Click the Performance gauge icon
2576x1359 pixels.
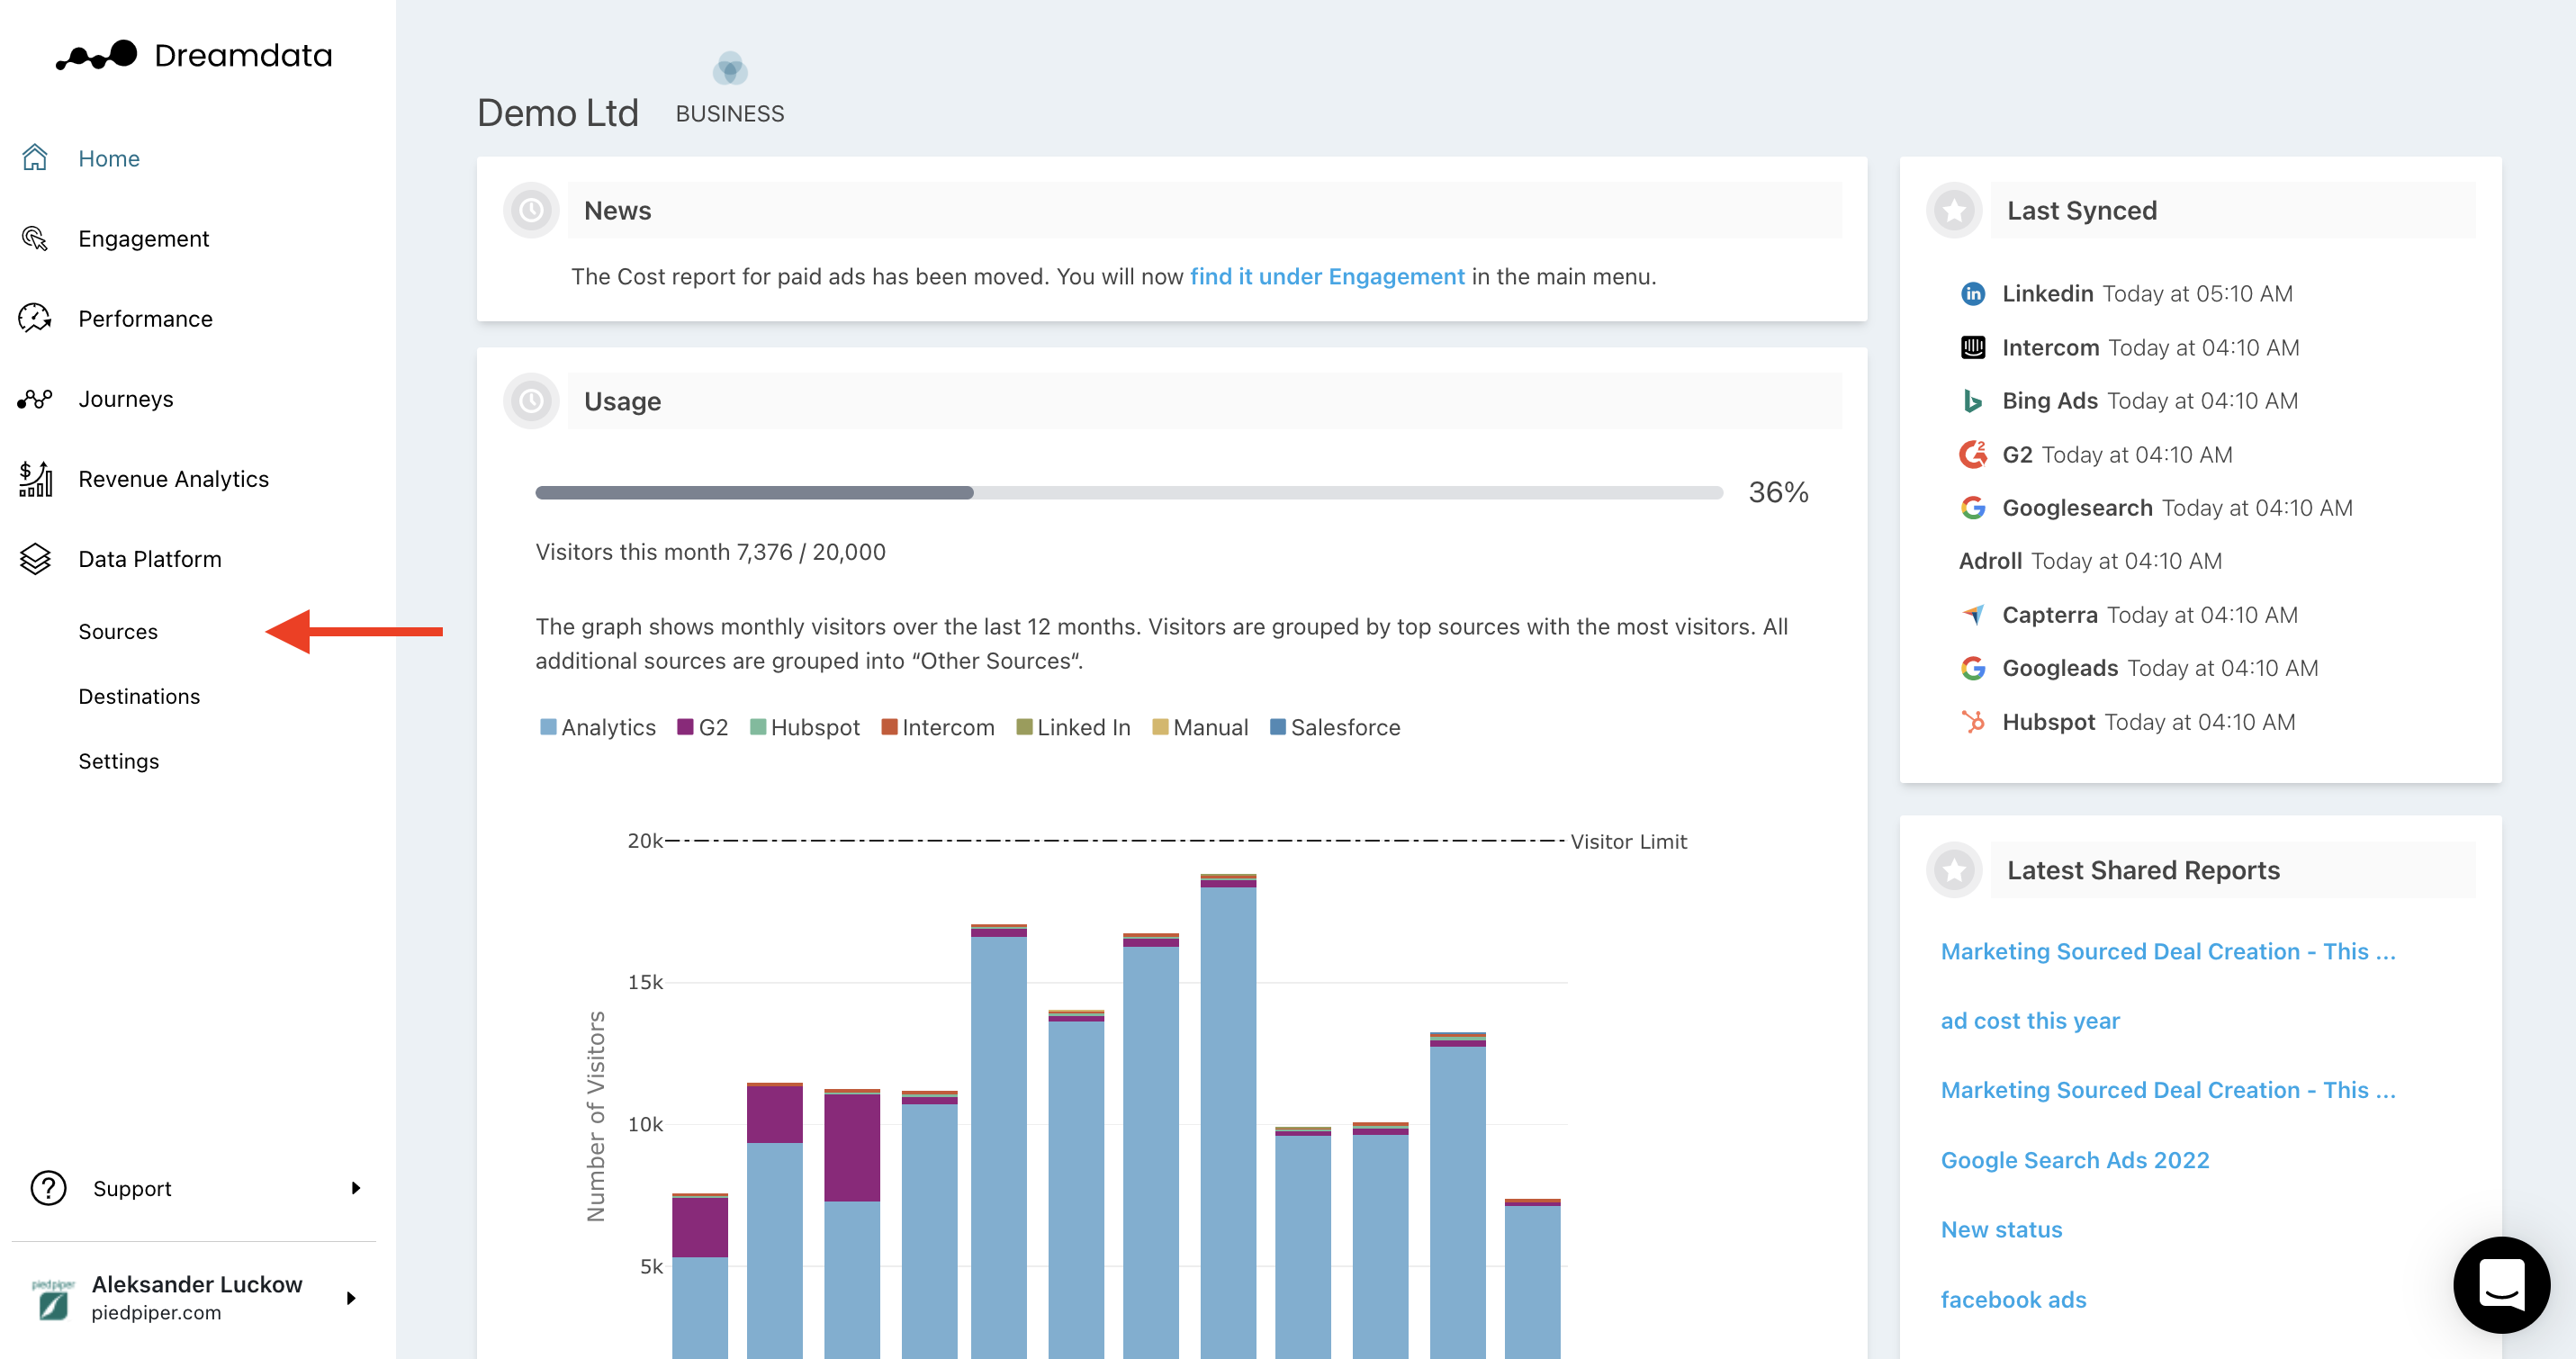pyautogui.click(x=35, y=318)
